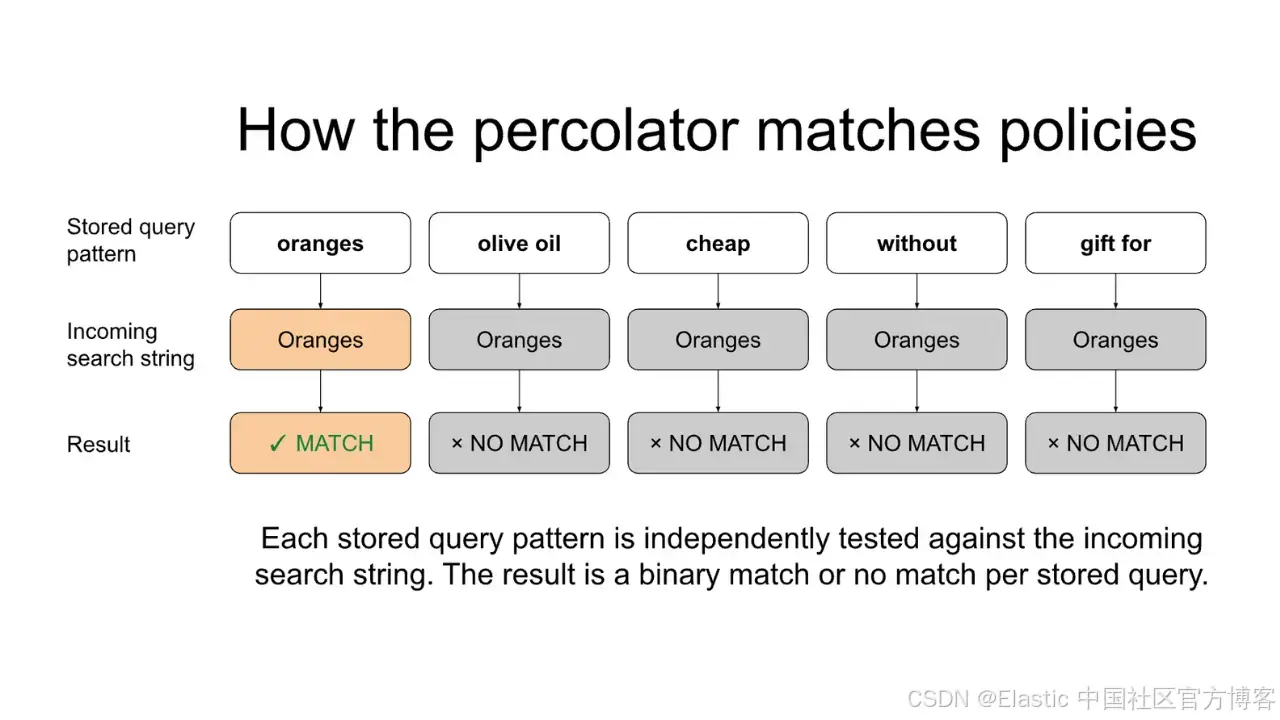Viewport: 1280px width, 720px height.
Task: Click the 'Stored query pattern' row label
Action: point(131,240)
